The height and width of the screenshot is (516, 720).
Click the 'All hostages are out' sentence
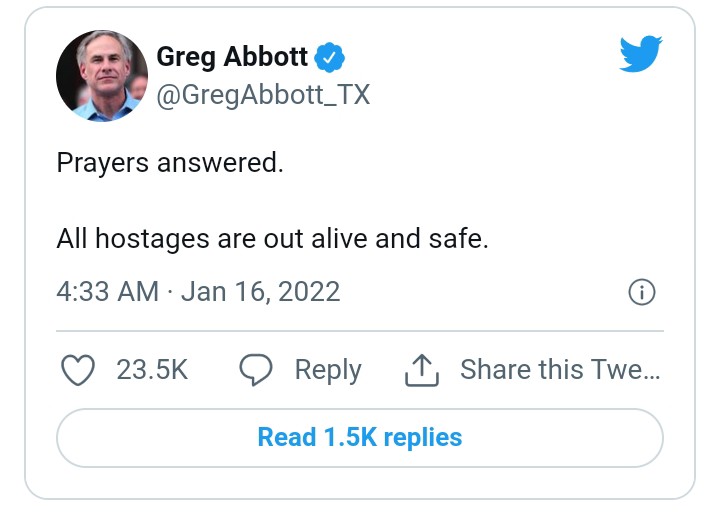click(272, 240)
